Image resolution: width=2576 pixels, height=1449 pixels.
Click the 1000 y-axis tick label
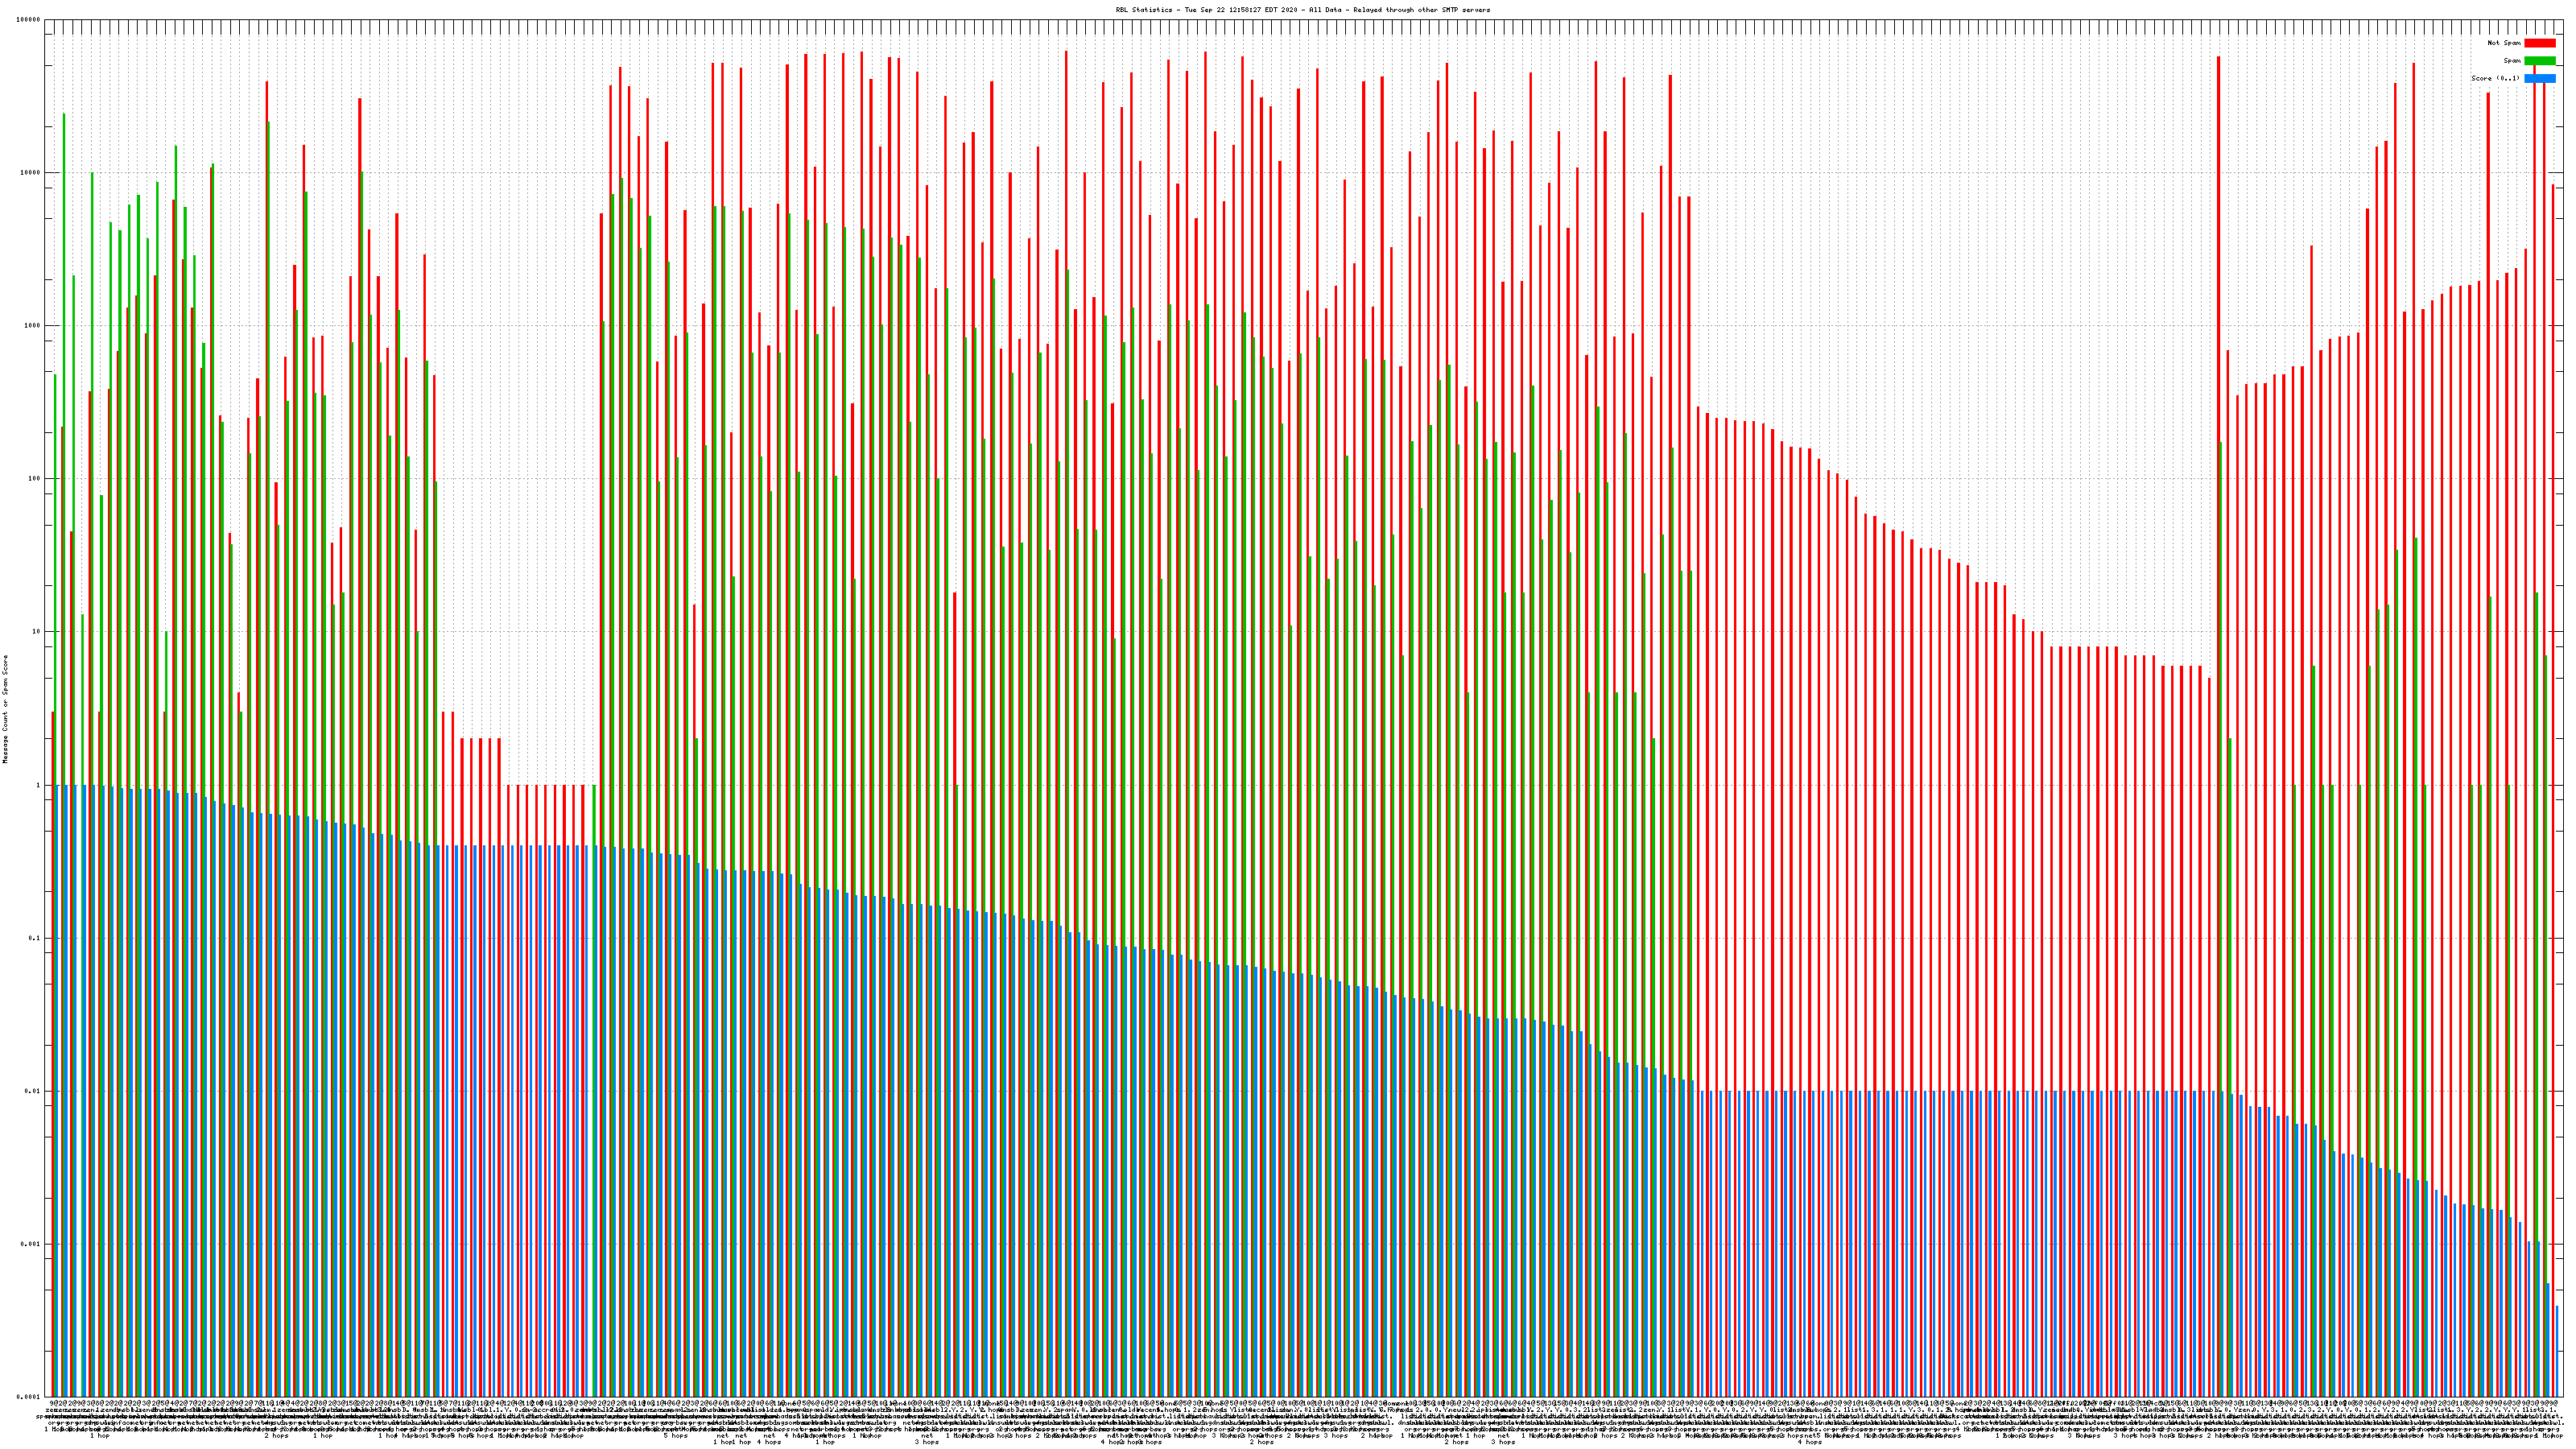click(33, 325)
